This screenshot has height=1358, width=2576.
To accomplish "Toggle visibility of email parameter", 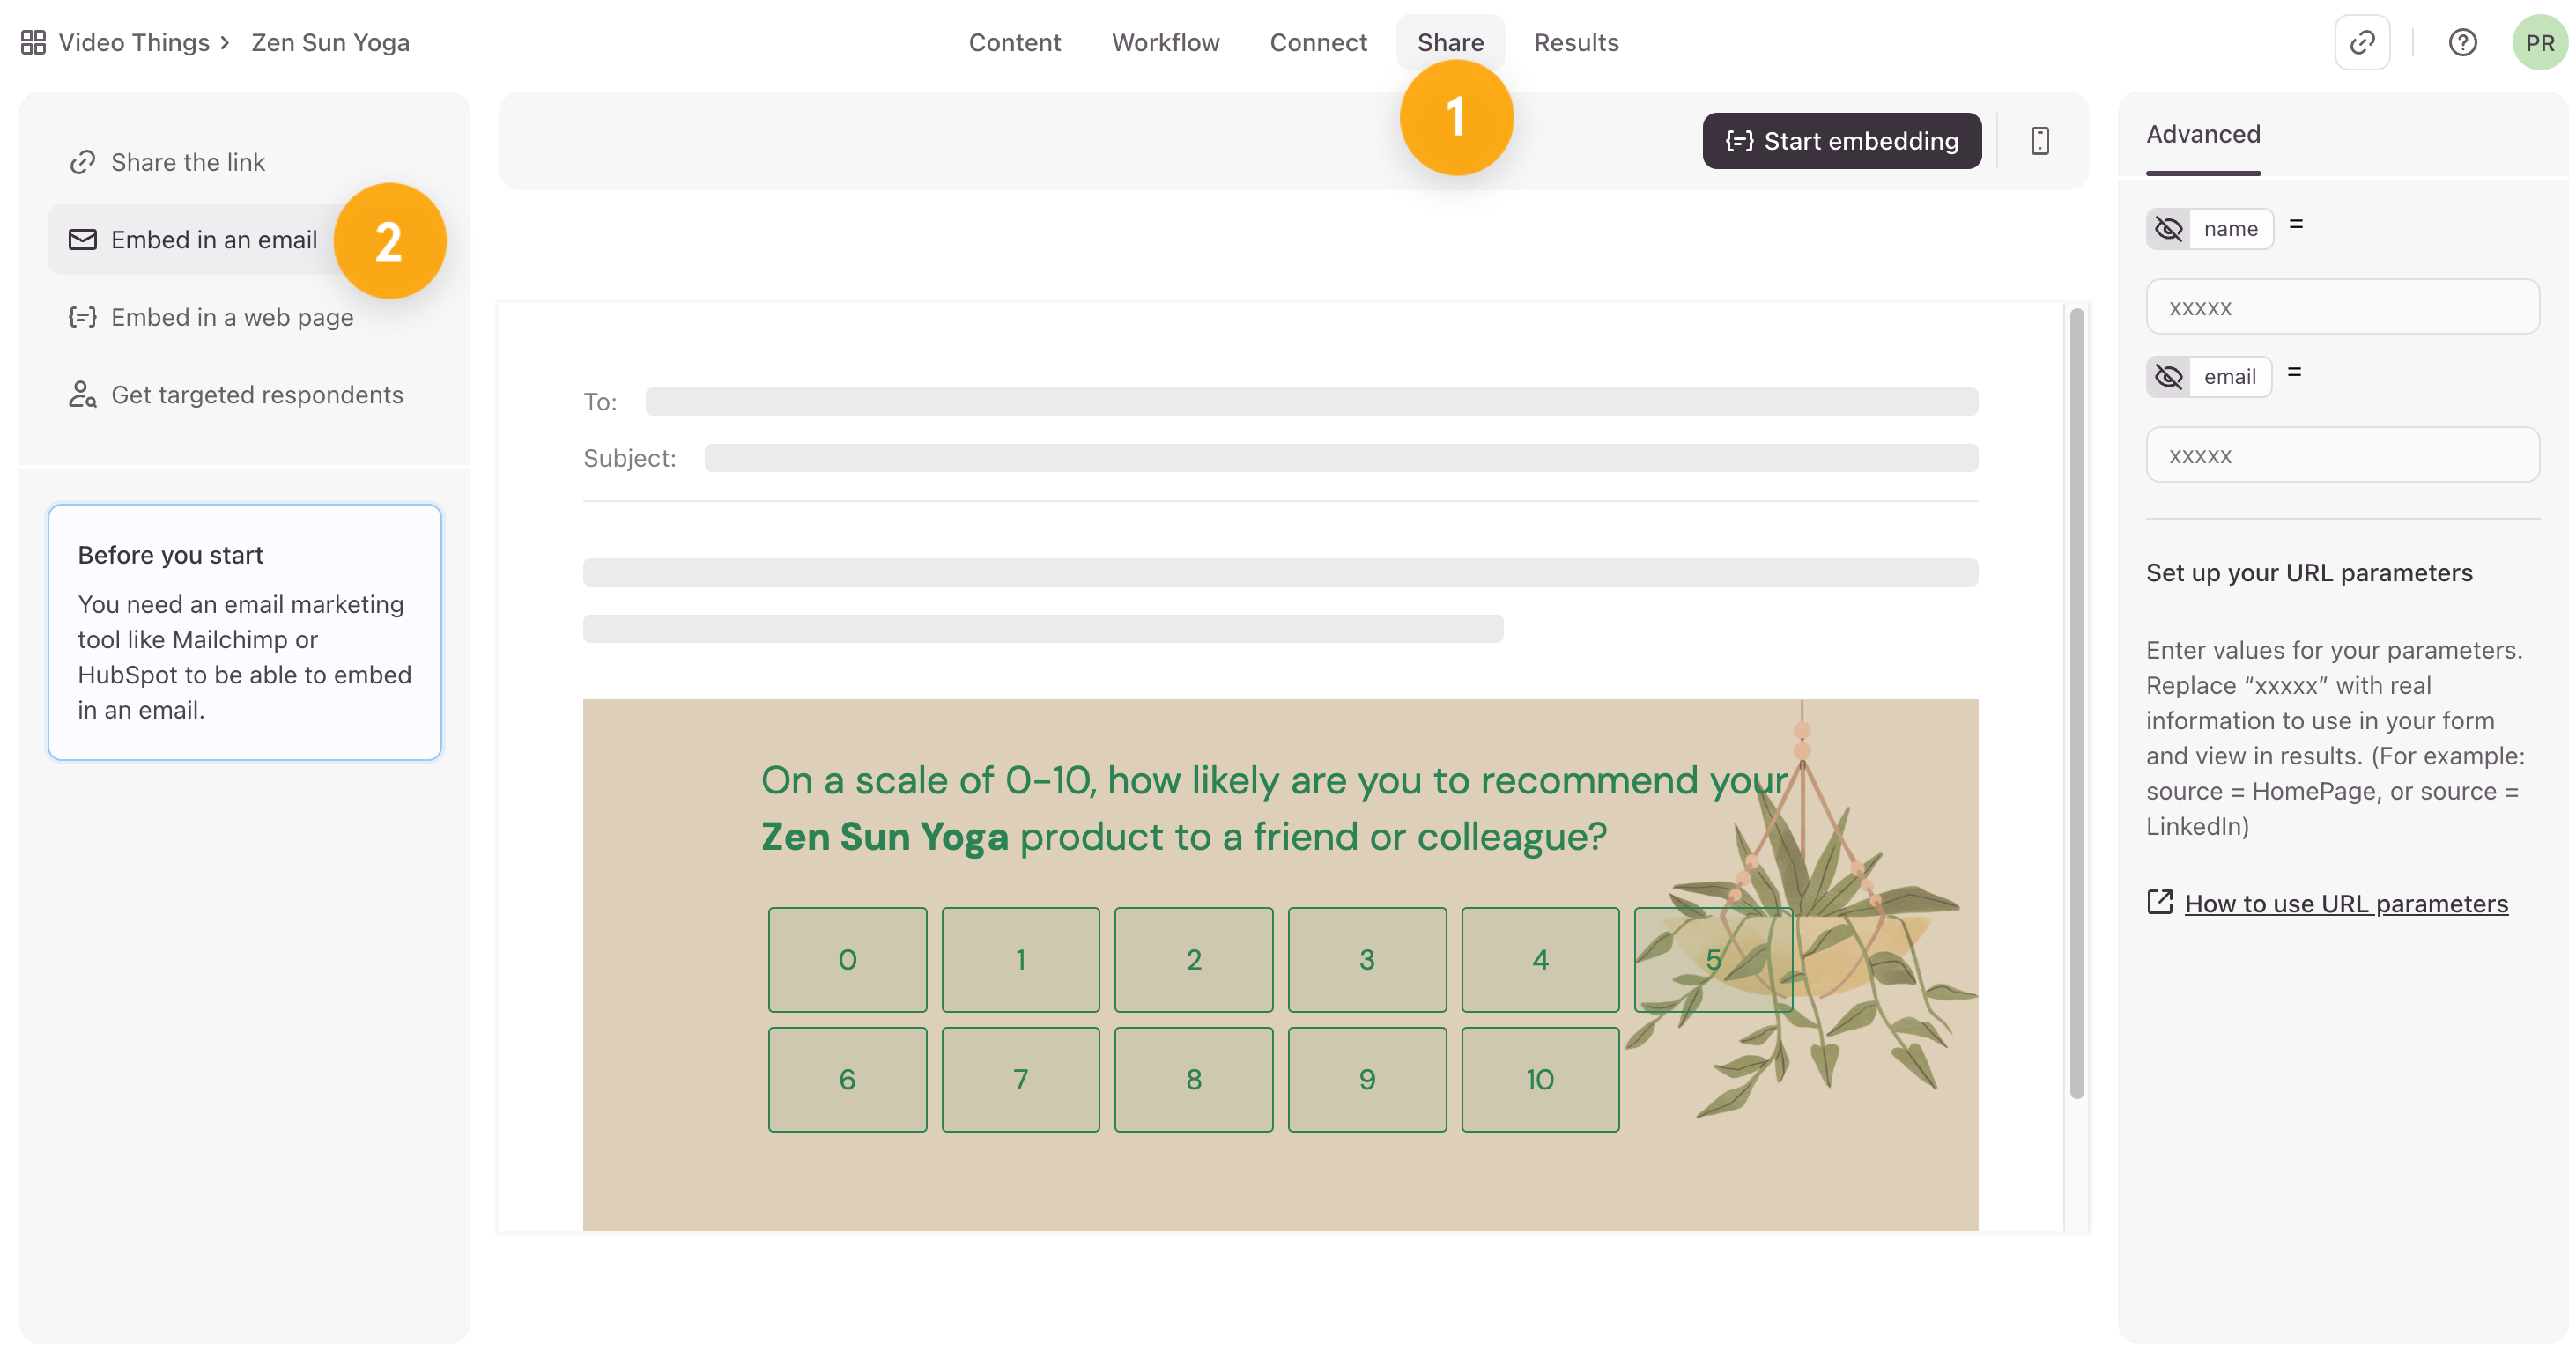I will 2168,377.
